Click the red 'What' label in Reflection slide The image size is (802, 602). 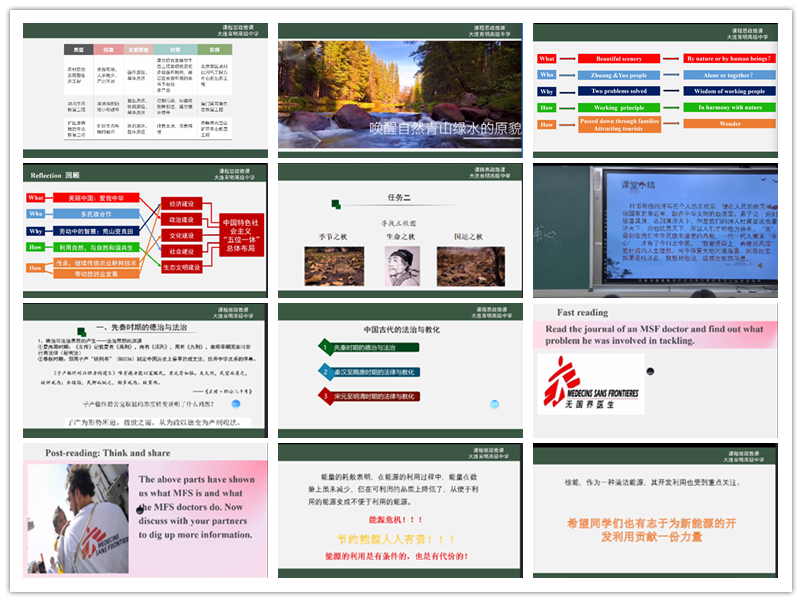pyautogui.click(x=36, y=198)
